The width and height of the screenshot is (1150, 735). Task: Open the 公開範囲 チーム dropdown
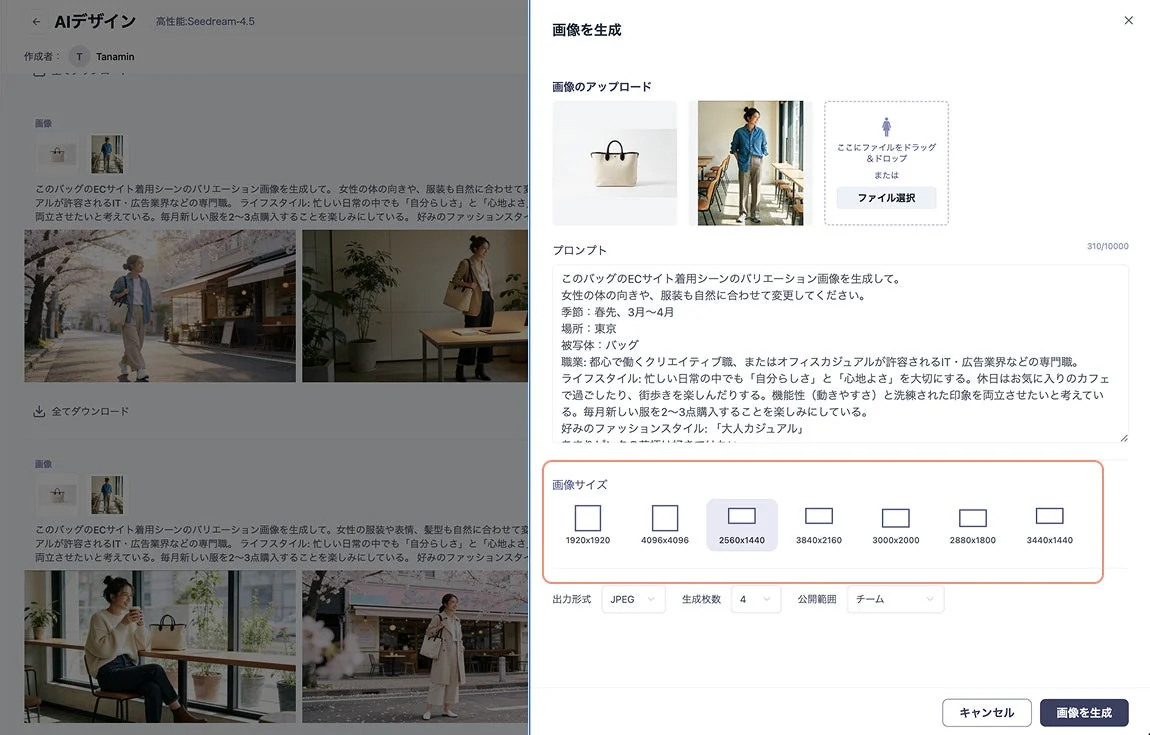tap(895, 598)
